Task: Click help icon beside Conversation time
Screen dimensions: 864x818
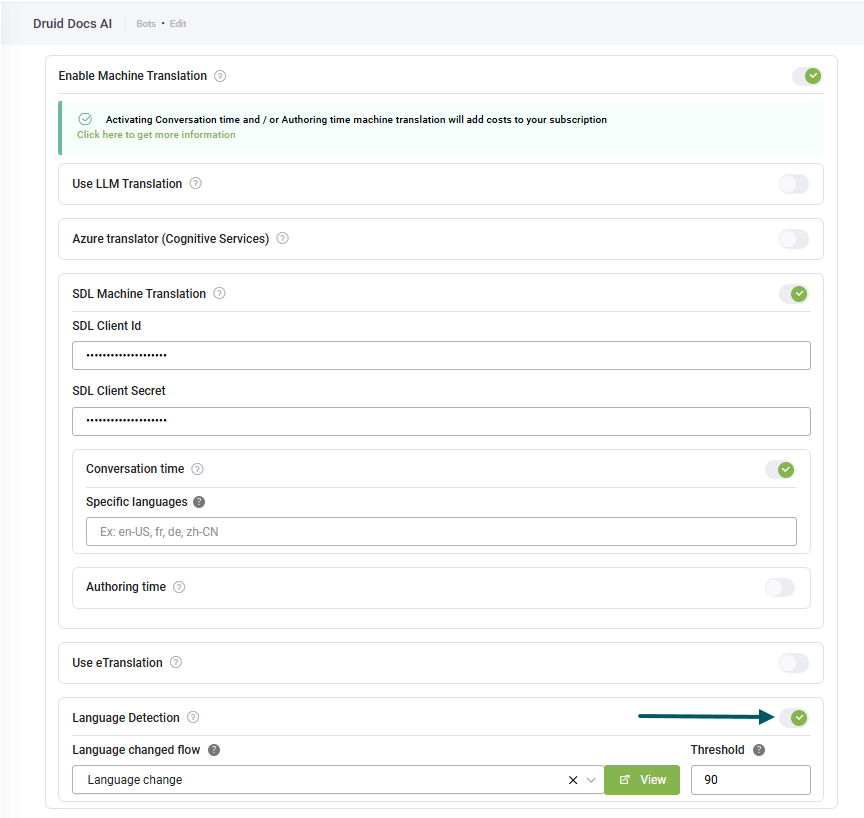Action: [x=197, y=469]
